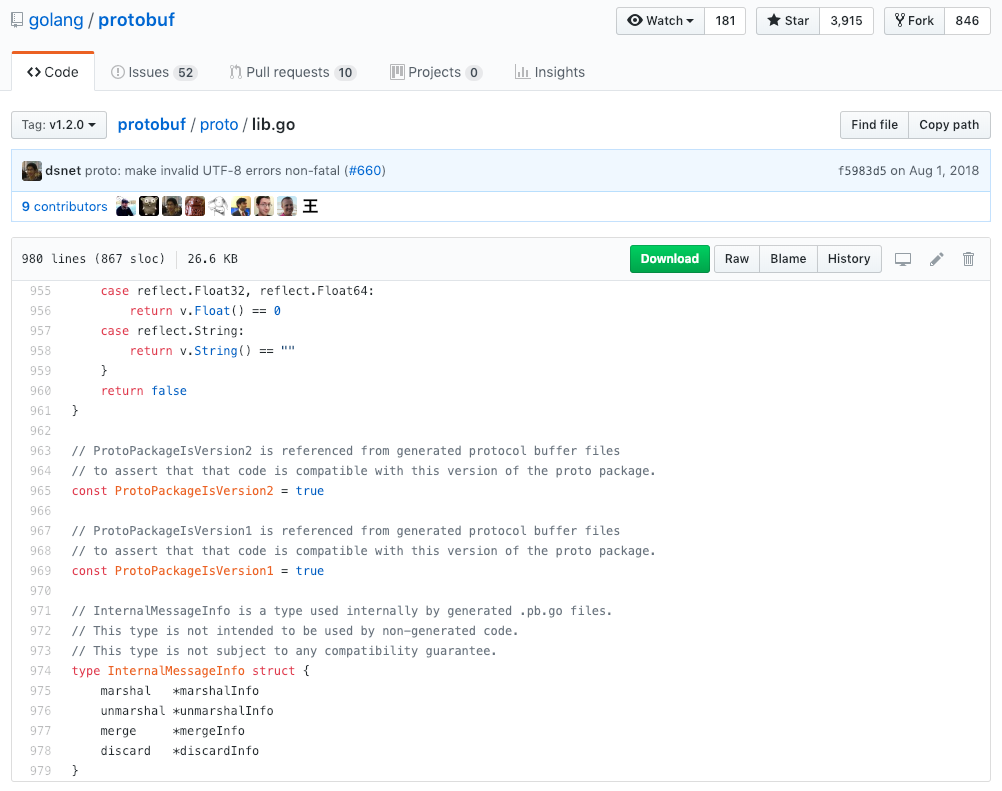This screenshot has height=791, width=1002.
Task: Fork the repository
Action: point(914,20)
